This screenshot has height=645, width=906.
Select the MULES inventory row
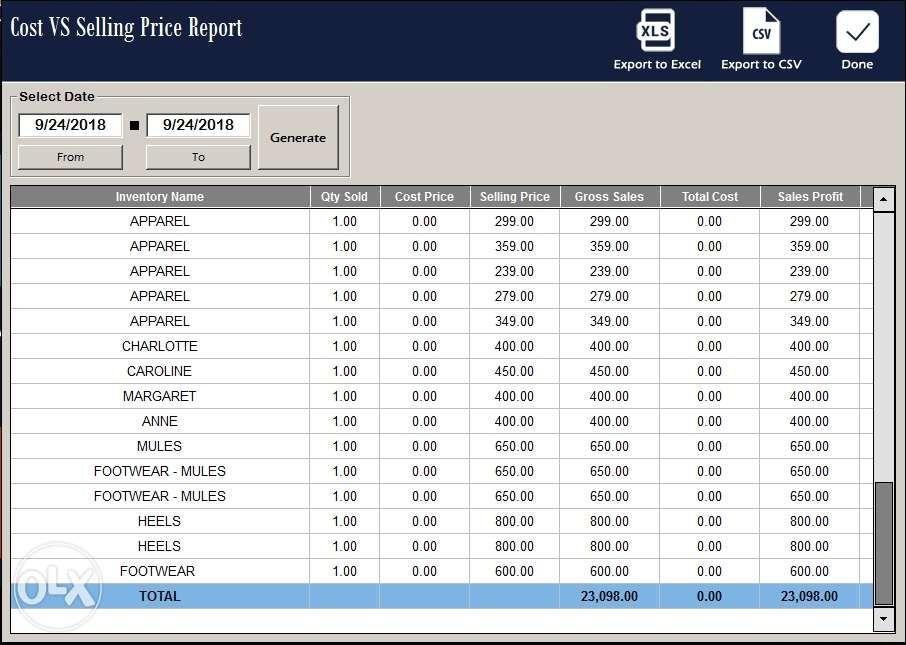tap(159, 446)
